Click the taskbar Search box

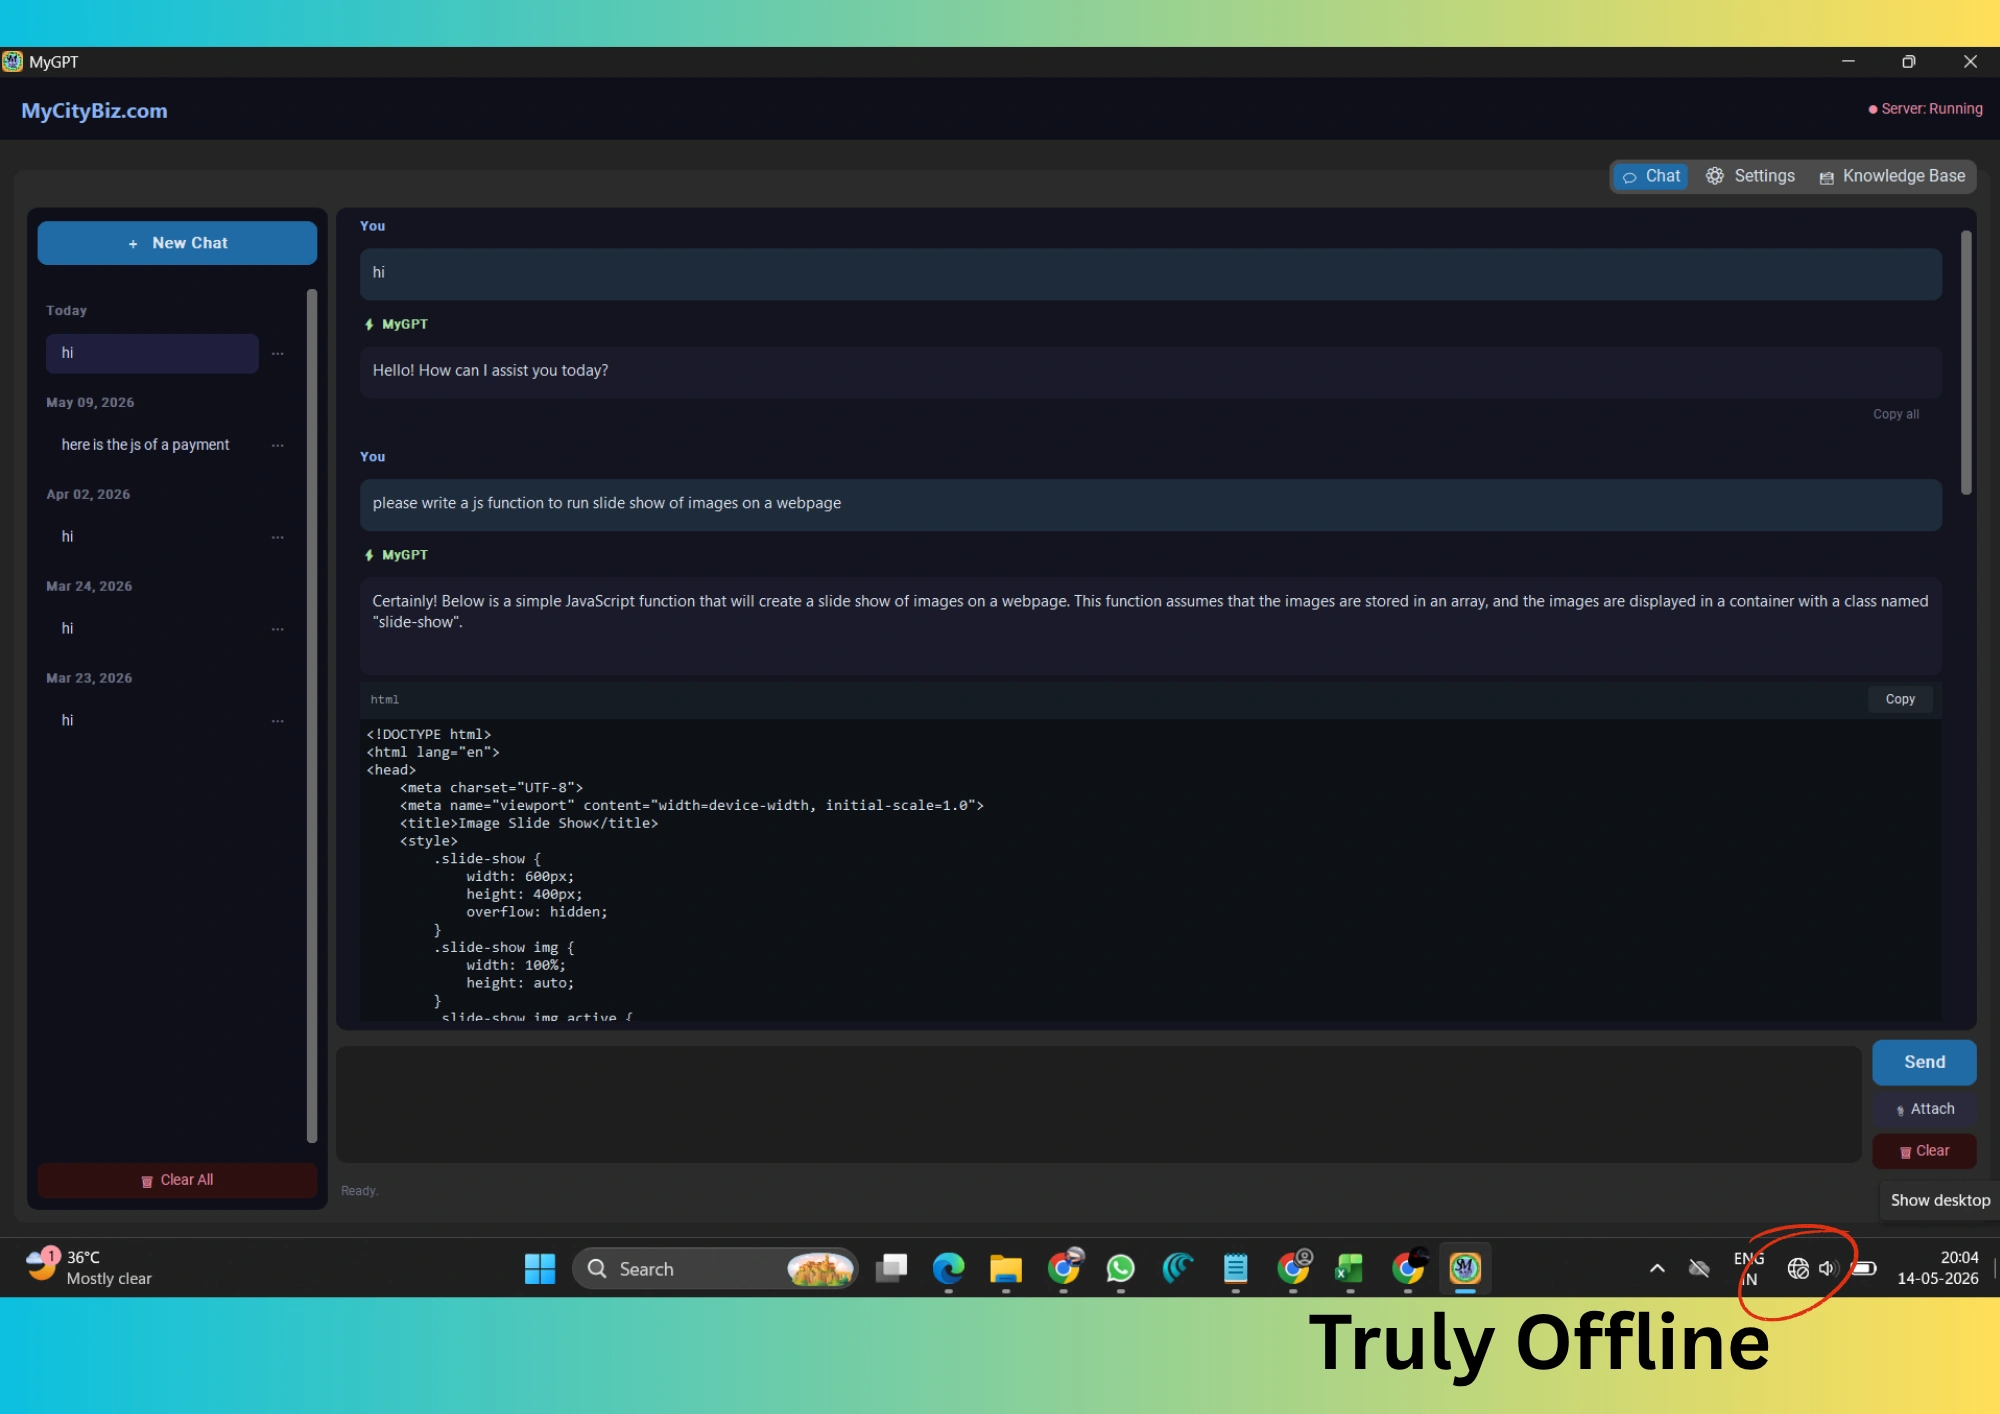tap(715, 1269)
